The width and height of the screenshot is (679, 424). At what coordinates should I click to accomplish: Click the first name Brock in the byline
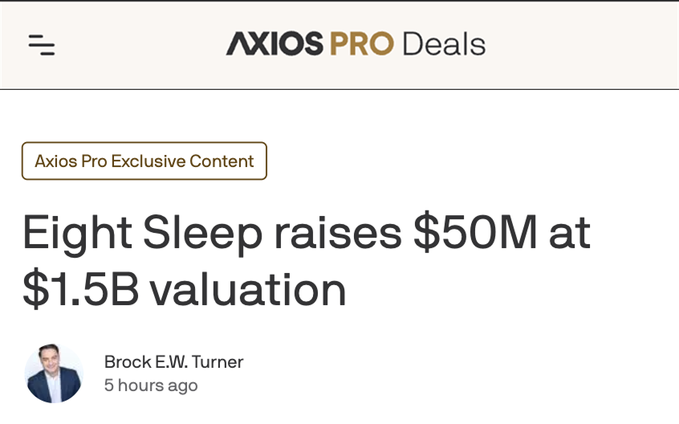125,362
